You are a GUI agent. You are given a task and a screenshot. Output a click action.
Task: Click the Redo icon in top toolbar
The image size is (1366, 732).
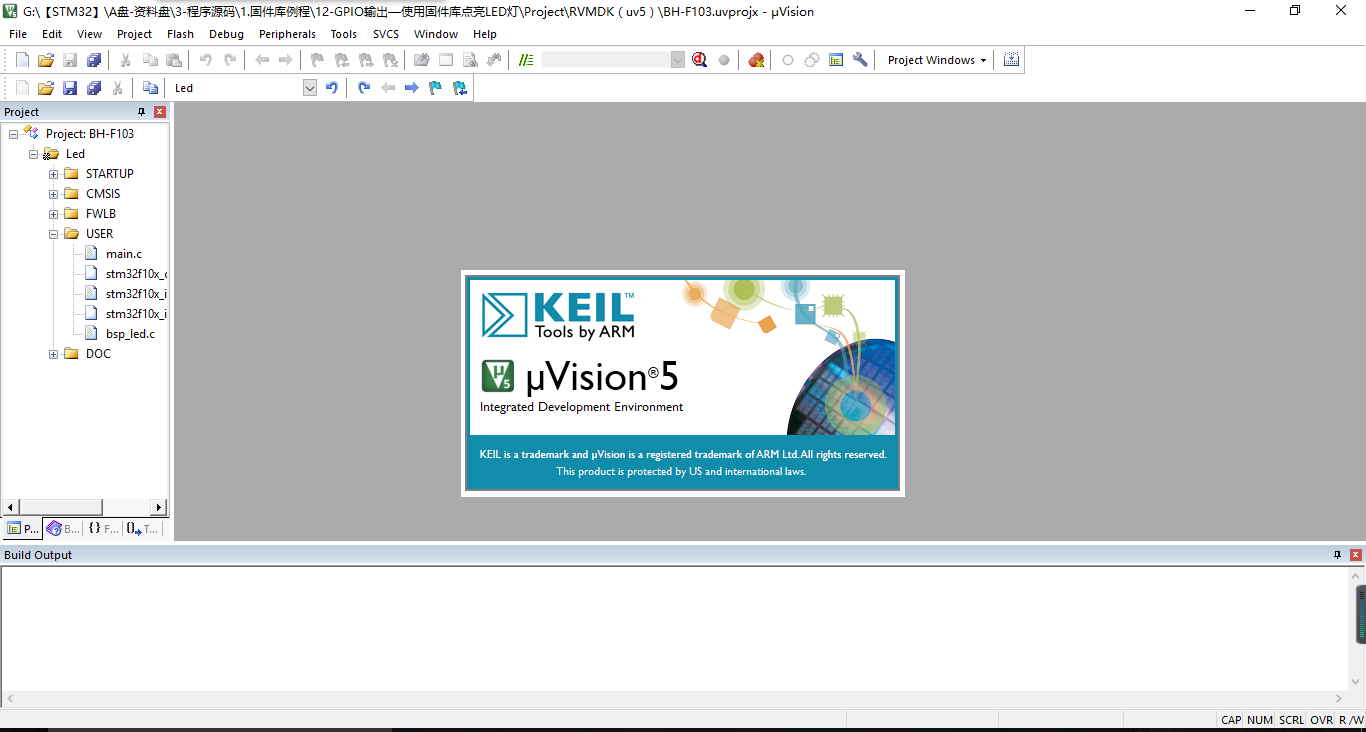230,60
